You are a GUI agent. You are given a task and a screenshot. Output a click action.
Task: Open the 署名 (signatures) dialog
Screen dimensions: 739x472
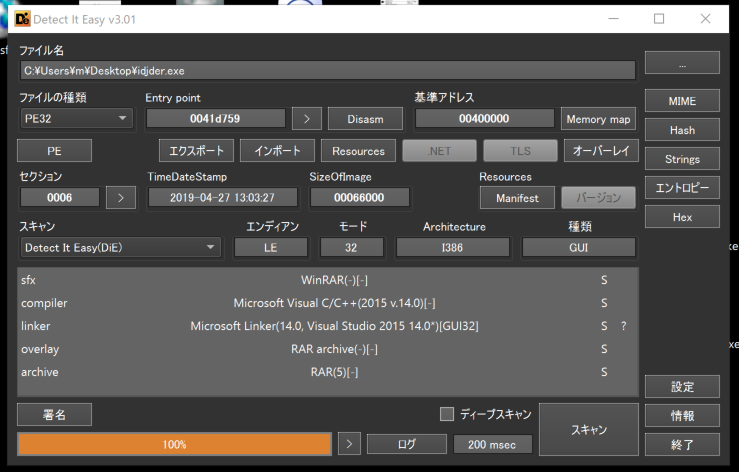point(54,414)
